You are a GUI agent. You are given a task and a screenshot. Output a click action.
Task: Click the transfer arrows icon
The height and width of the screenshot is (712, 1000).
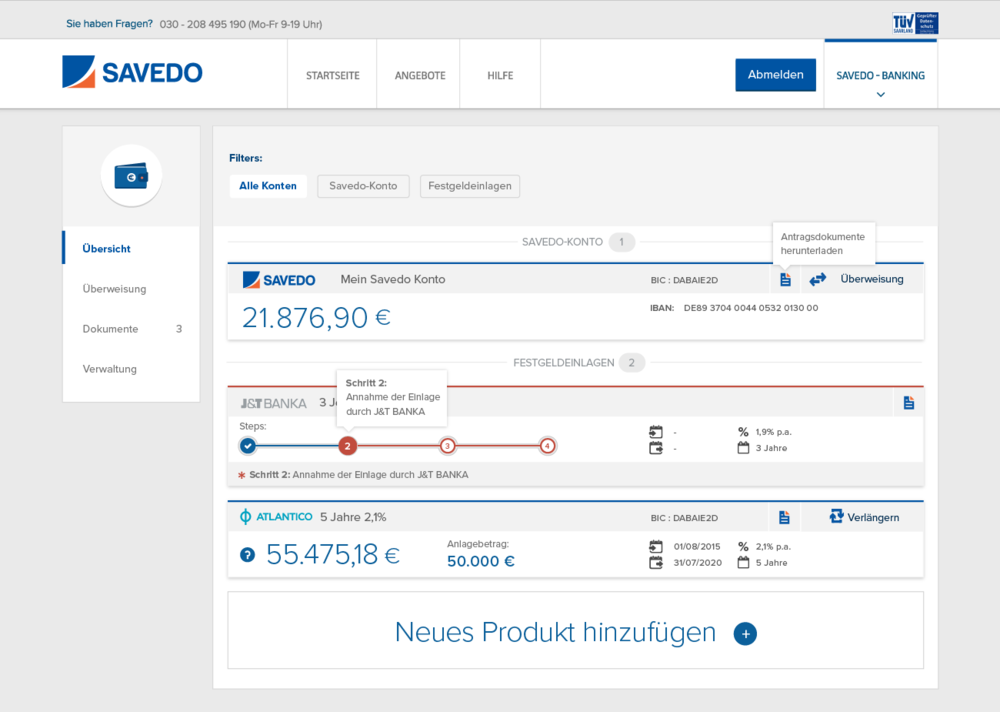(818, 279)
